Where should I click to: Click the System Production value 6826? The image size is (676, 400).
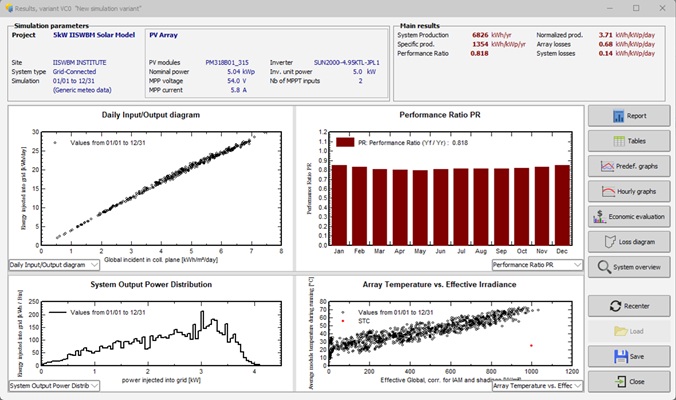pyautogui.click(x=480, y=35)
